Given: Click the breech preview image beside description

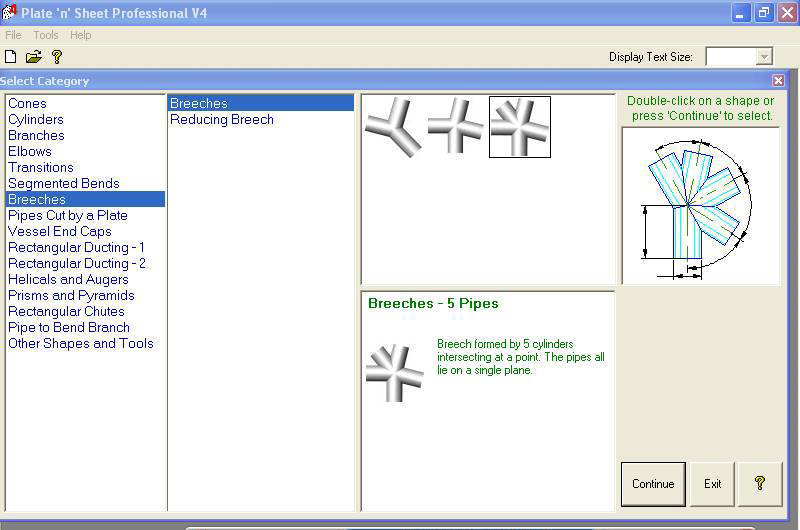Looking at the screenshot, I should click(395, 373).
